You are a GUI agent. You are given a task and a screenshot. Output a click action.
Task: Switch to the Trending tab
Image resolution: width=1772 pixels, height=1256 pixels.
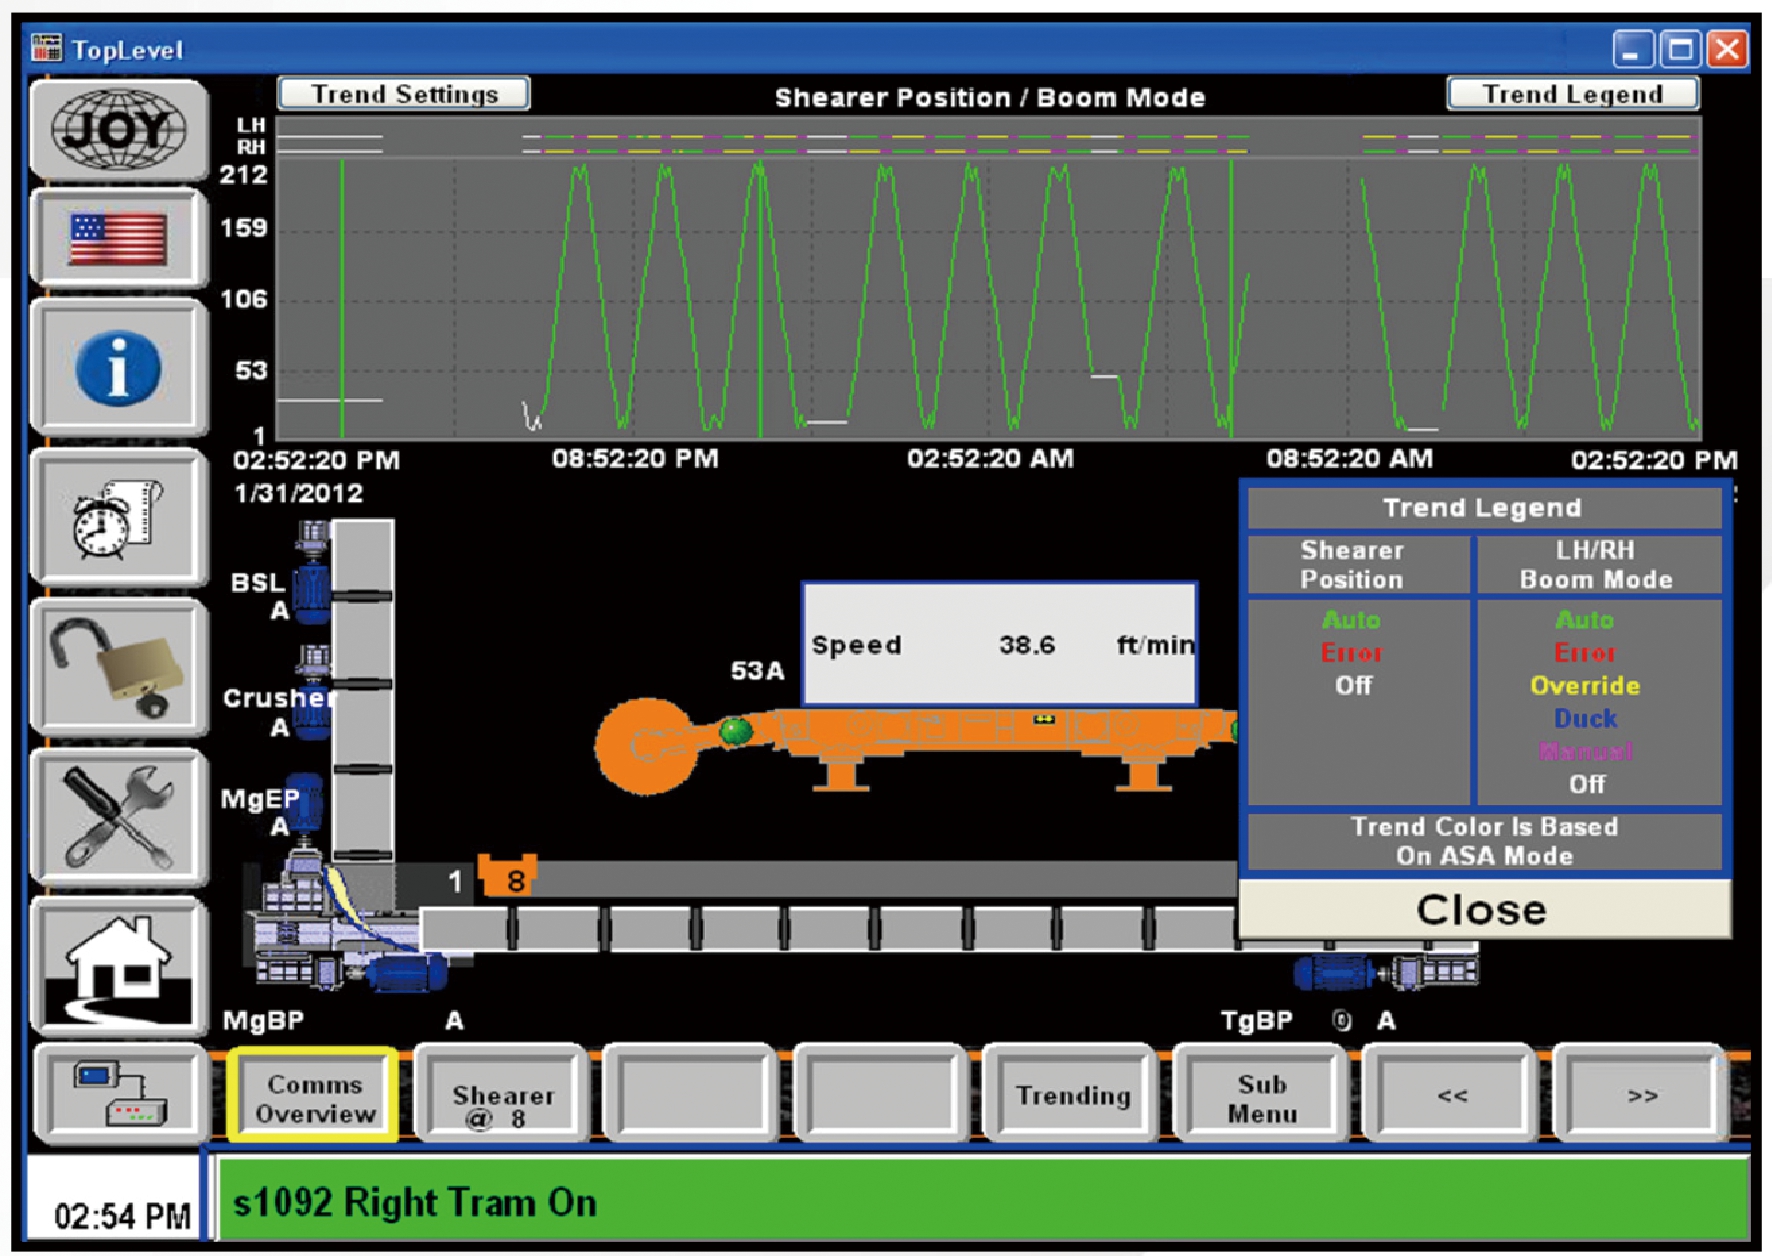[x=1072, y=1097]
